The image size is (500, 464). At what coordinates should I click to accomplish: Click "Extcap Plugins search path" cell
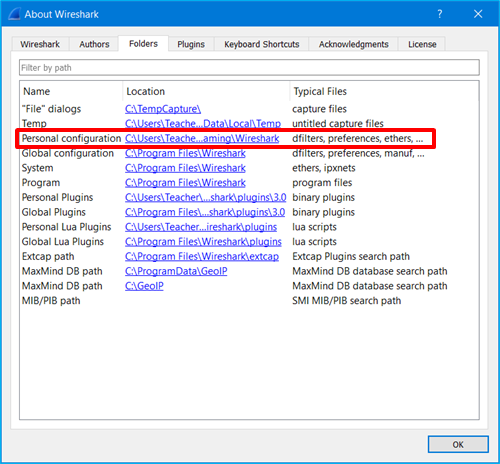[x=351, y=256]
